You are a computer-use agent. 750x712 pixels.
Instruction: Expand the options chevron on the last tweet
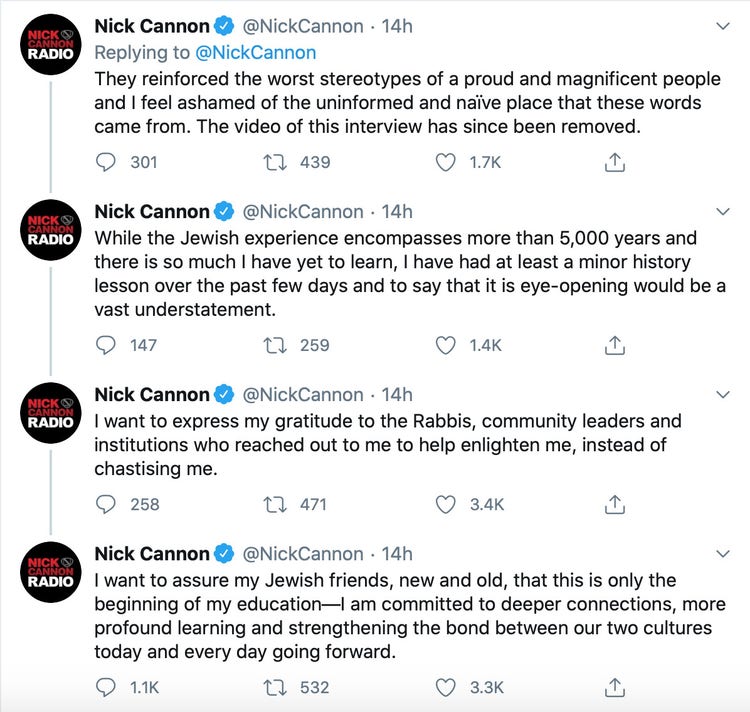click(x=724, y=554)
